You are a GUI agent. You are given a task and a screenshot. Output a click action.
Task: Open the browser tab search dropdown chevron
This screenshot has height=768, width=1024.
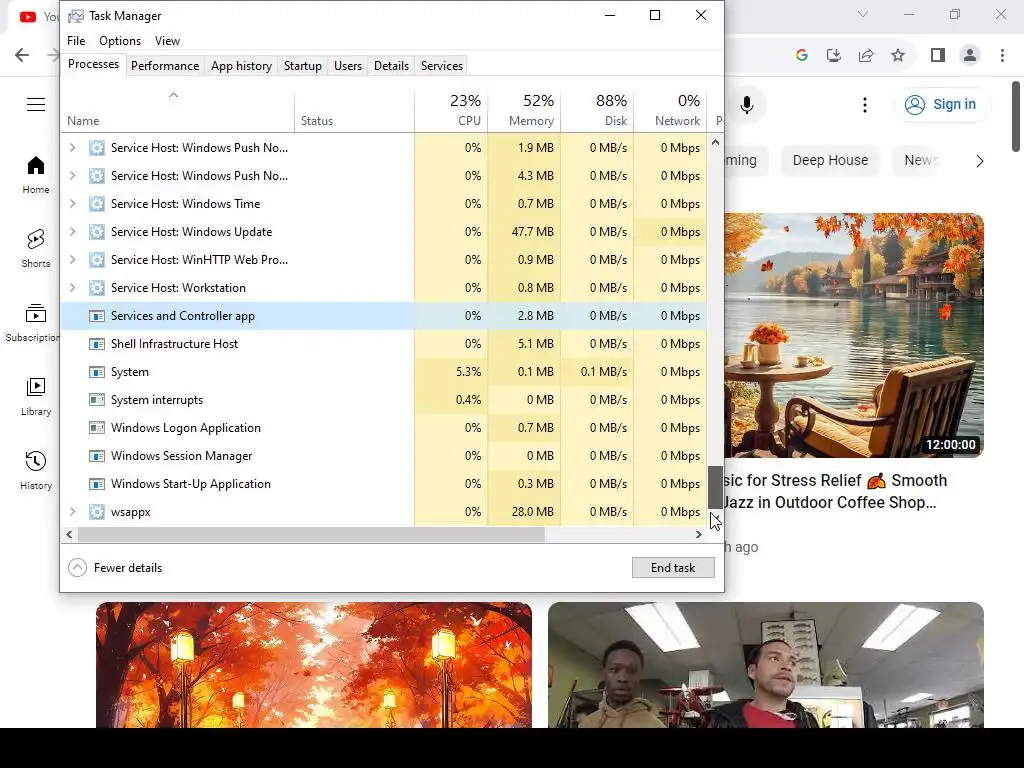tap(863, 14)
